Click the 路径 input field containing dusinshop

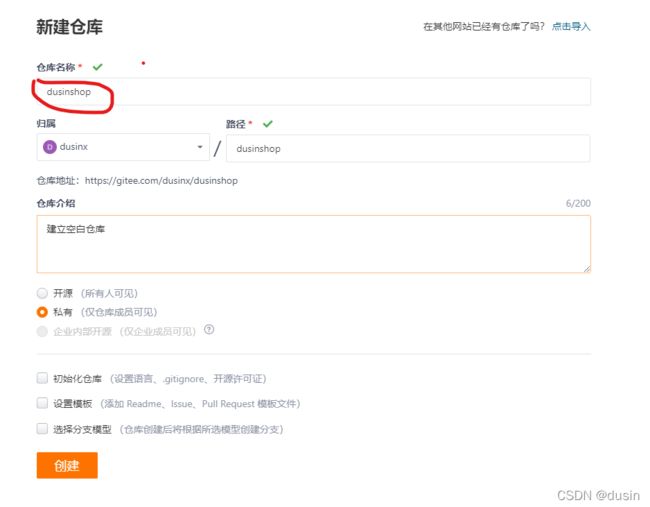click(x=408, y=148)
